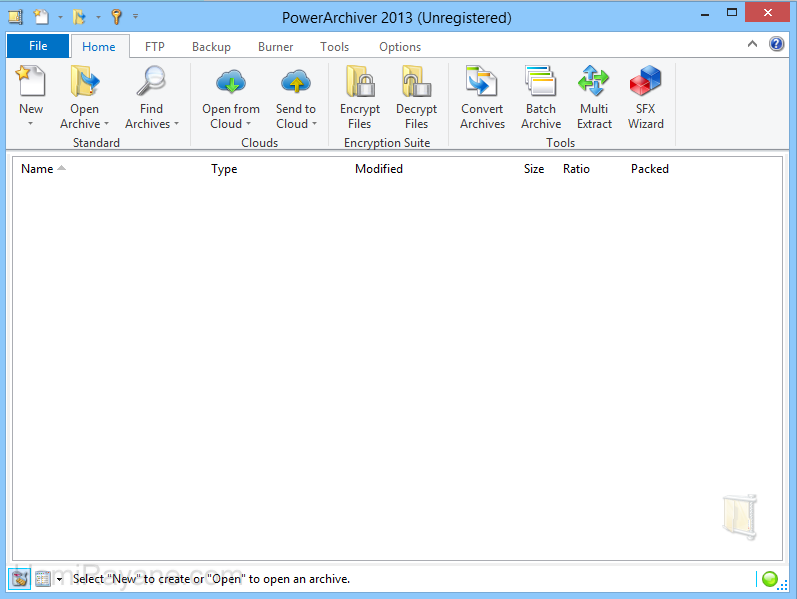Click the blue Help question mark icon
This screenshot has width=797, height=599.
(776, 44)
